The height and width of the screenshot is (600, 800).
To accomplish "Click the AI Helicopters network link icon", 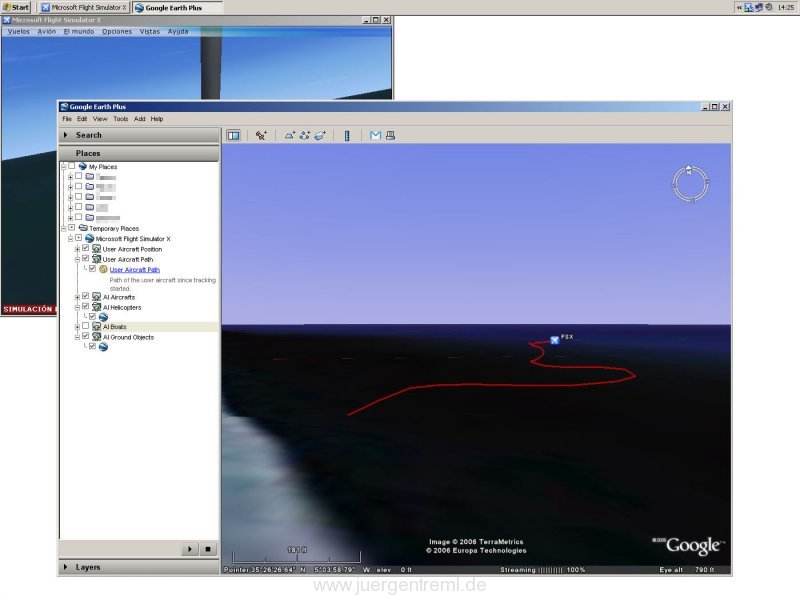I will (x=96, y=307).
